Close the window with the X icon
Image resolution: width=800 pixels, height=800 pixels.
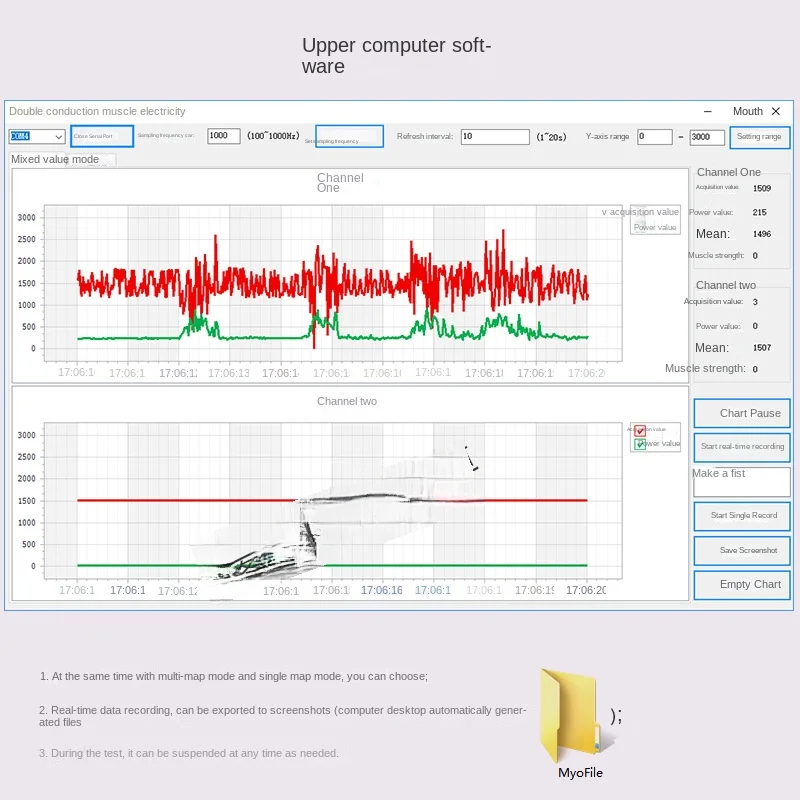[x=776, y=111]
